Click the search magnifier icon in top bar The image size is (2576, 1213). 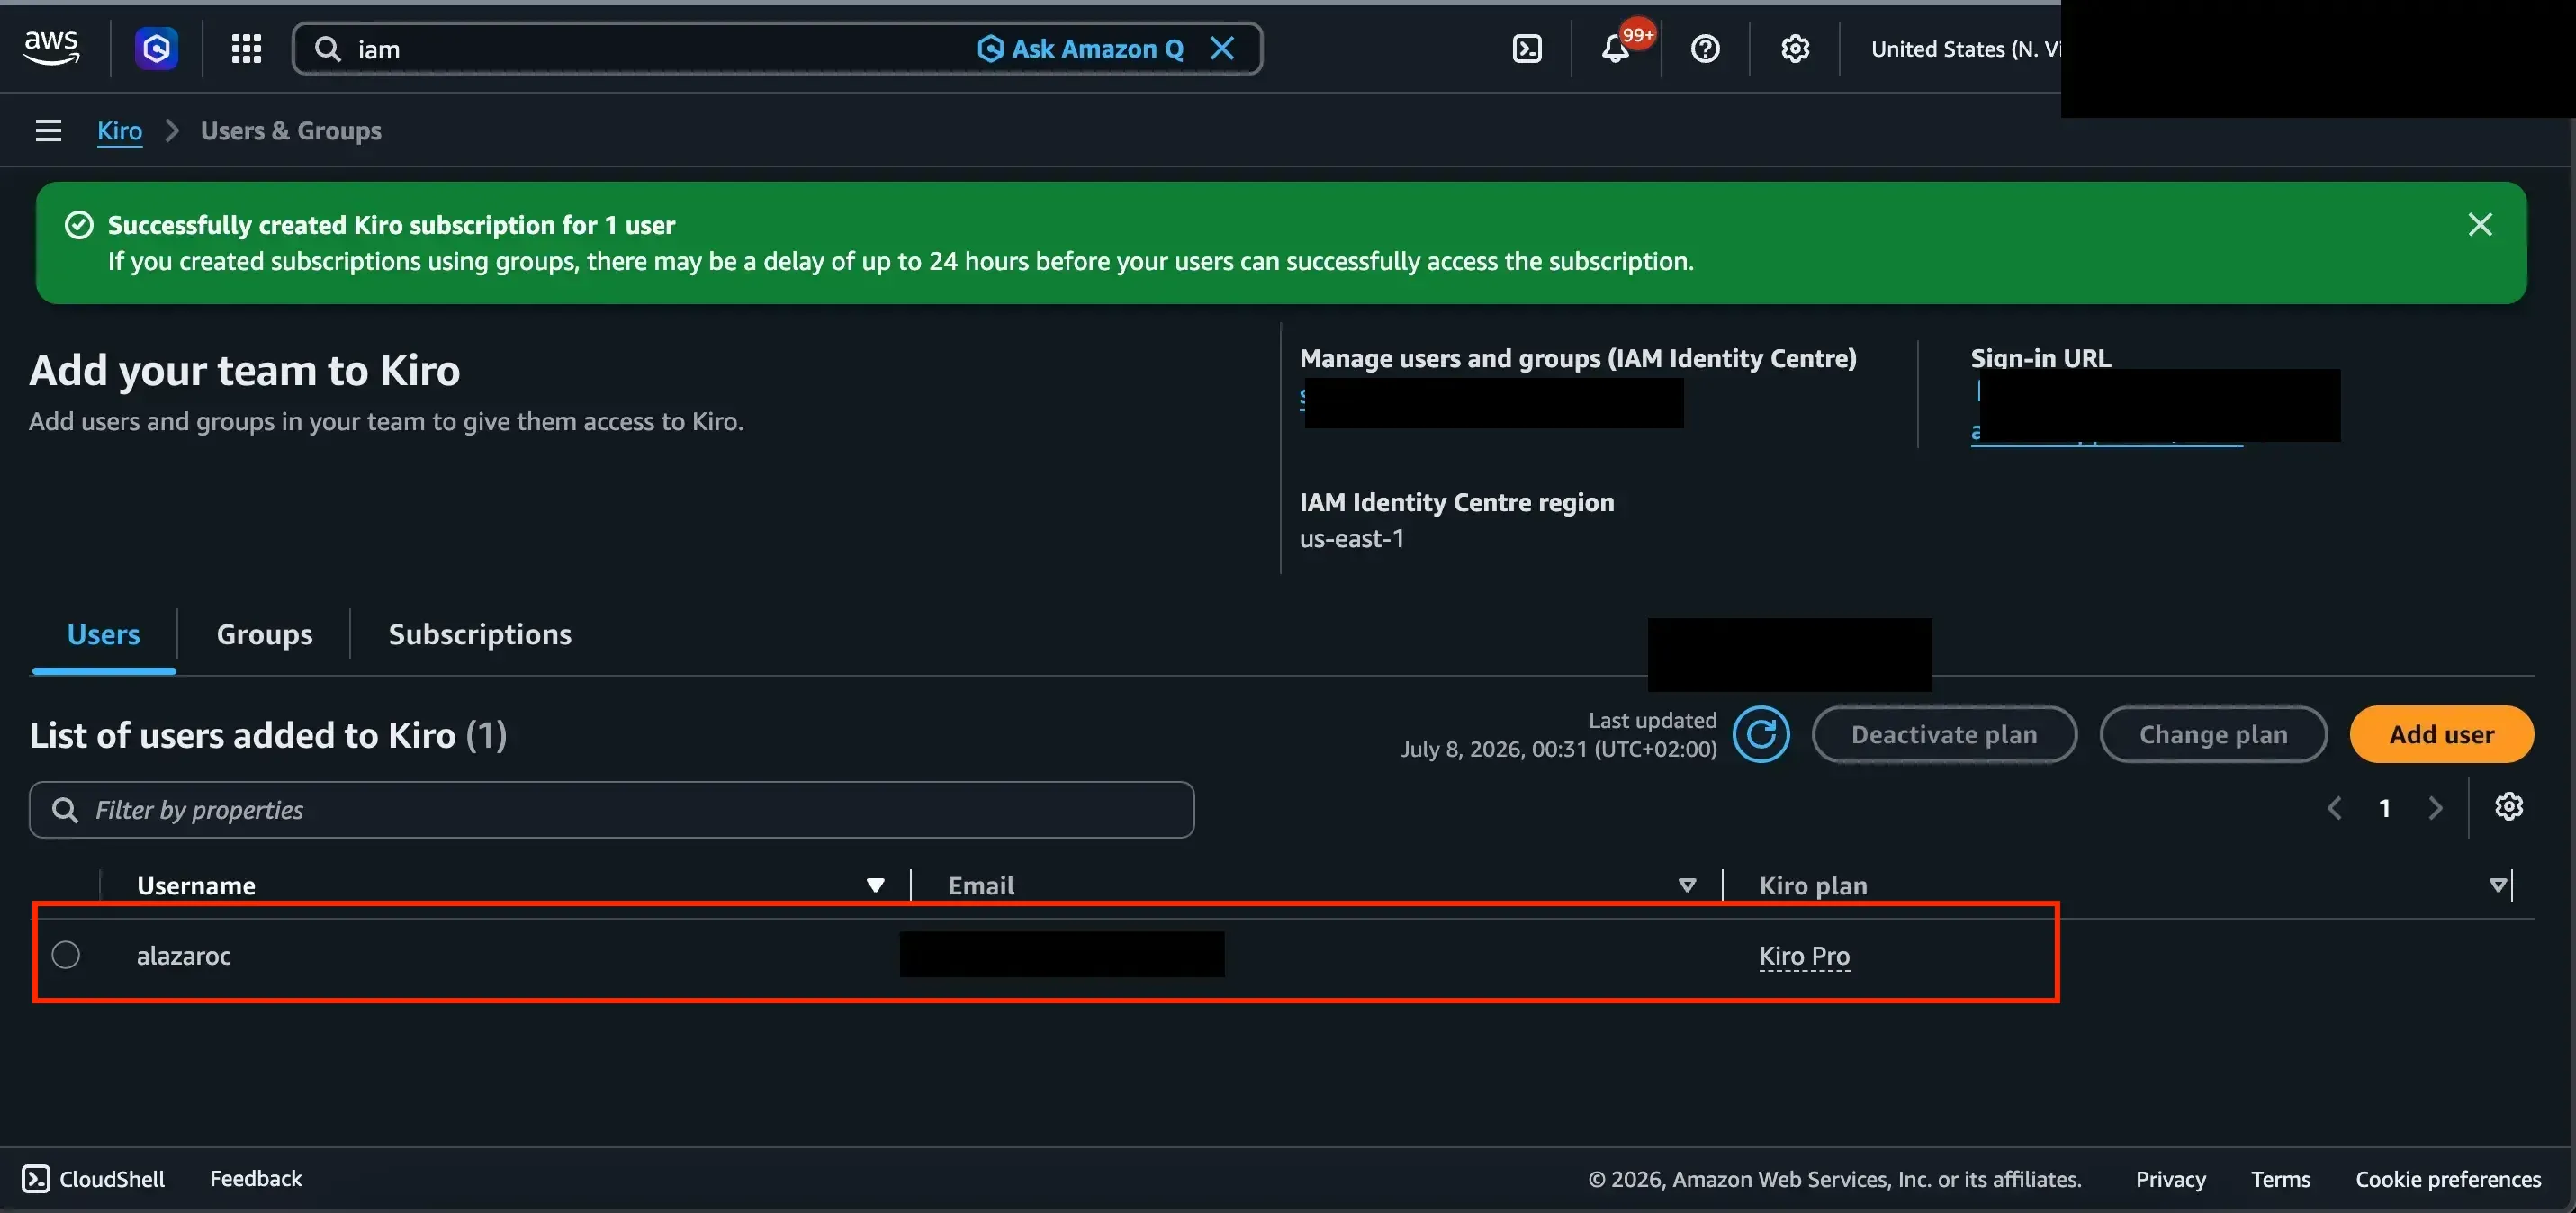[x=328, y=48]
